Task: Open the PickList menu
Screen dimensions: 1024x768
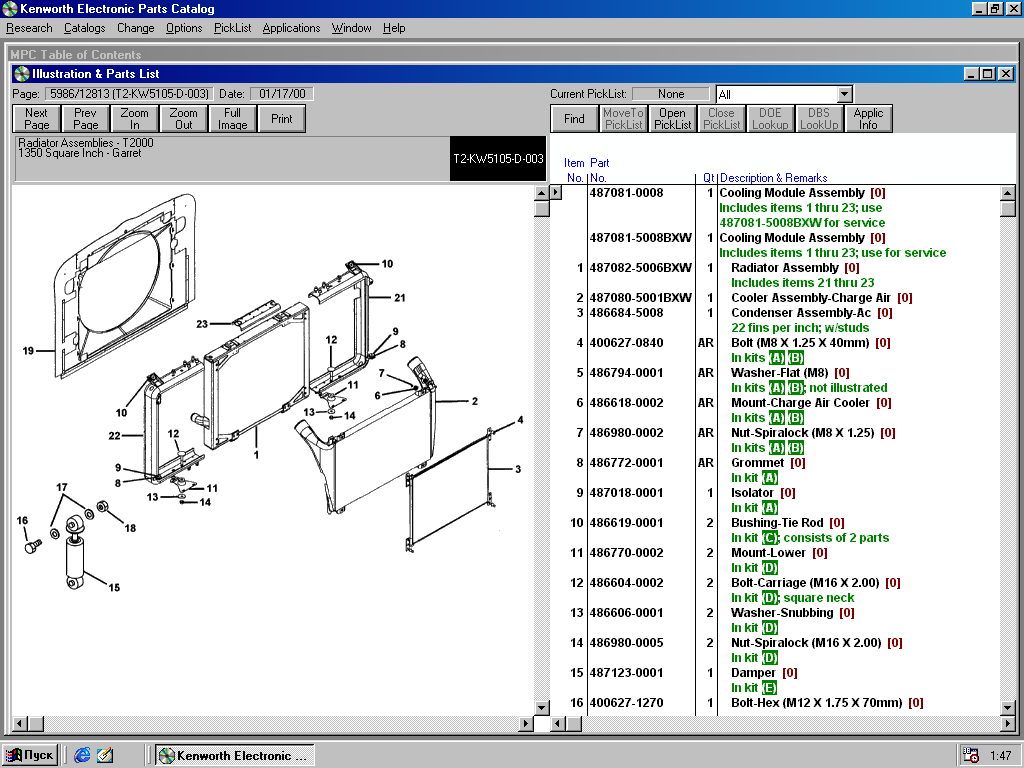Action: (x=232, y=28)
